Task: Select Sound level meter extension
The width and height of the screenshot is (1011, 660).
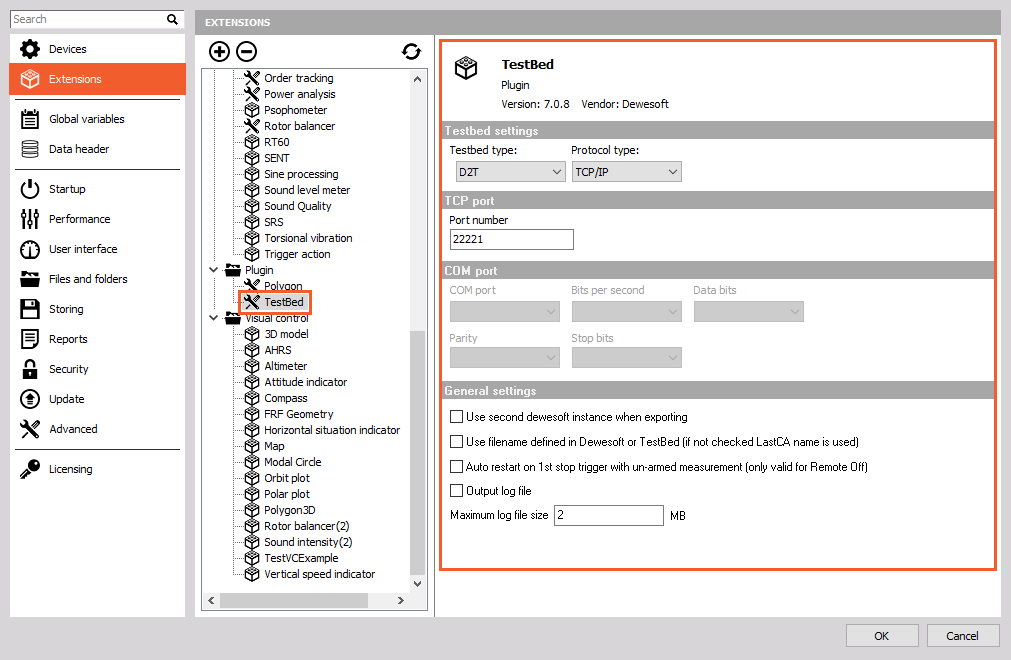Action: [307, 190]
